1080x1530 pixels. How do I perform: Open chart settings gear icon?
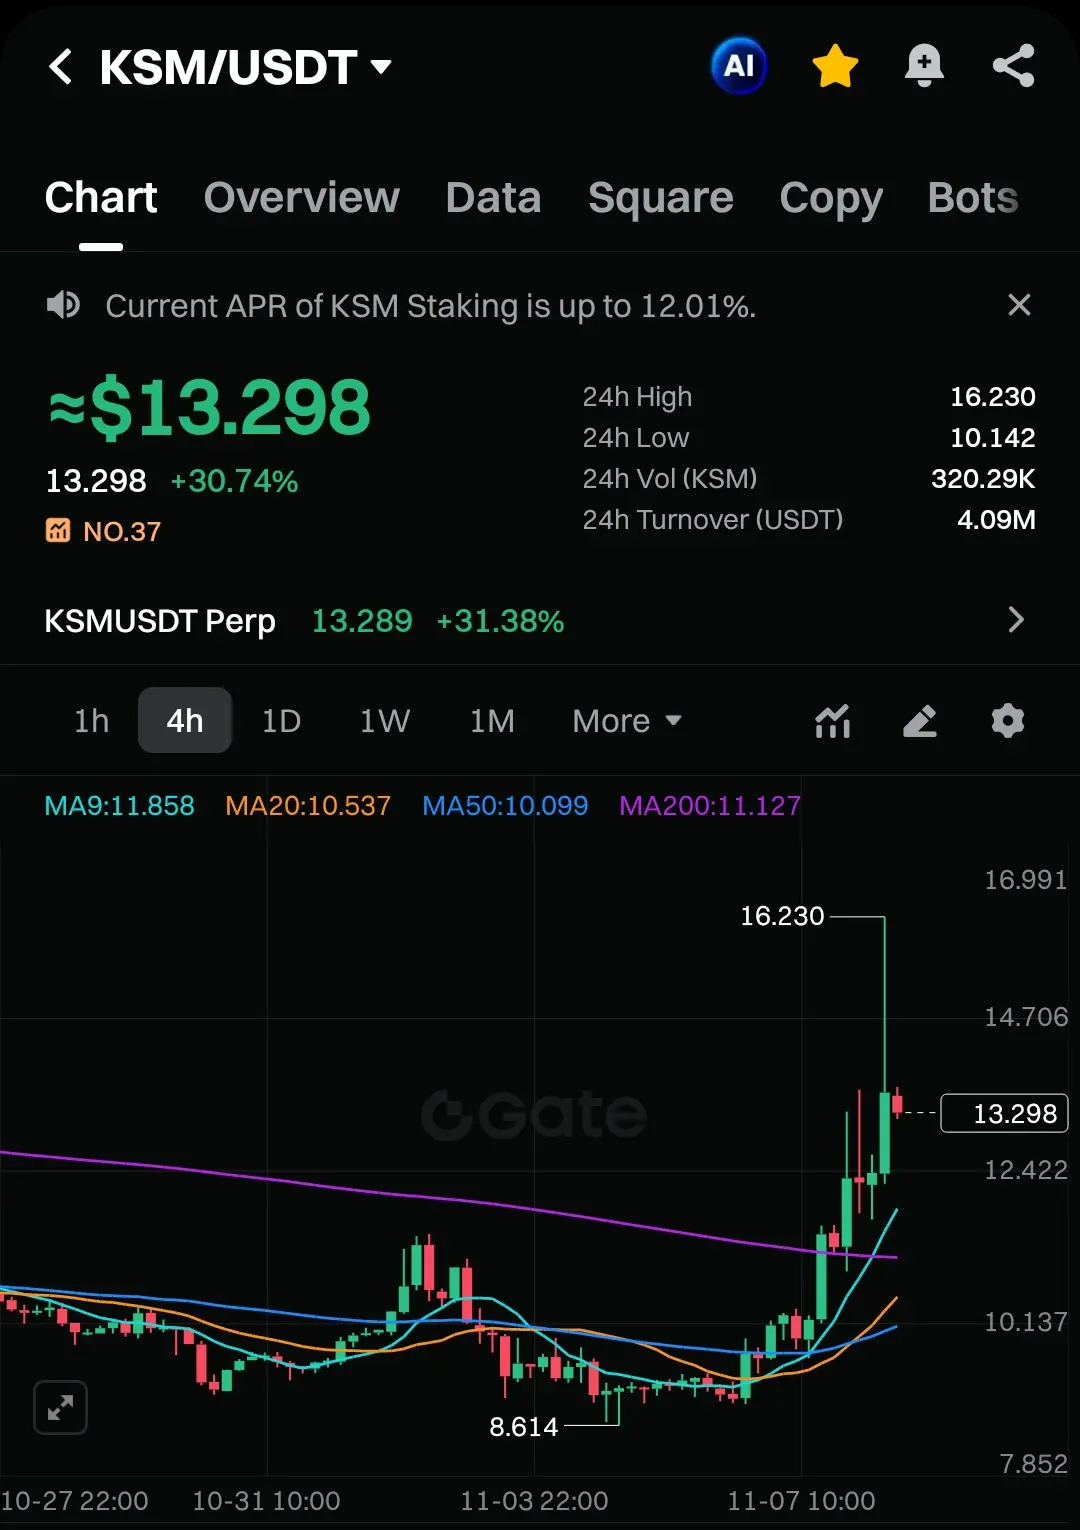tap(1008, 721)
